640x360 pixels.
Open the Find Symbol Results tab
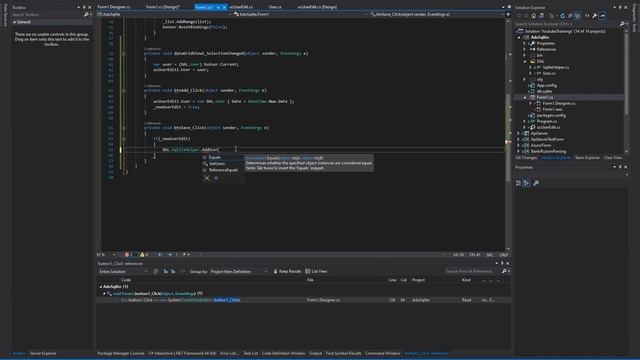pos(344,353)
